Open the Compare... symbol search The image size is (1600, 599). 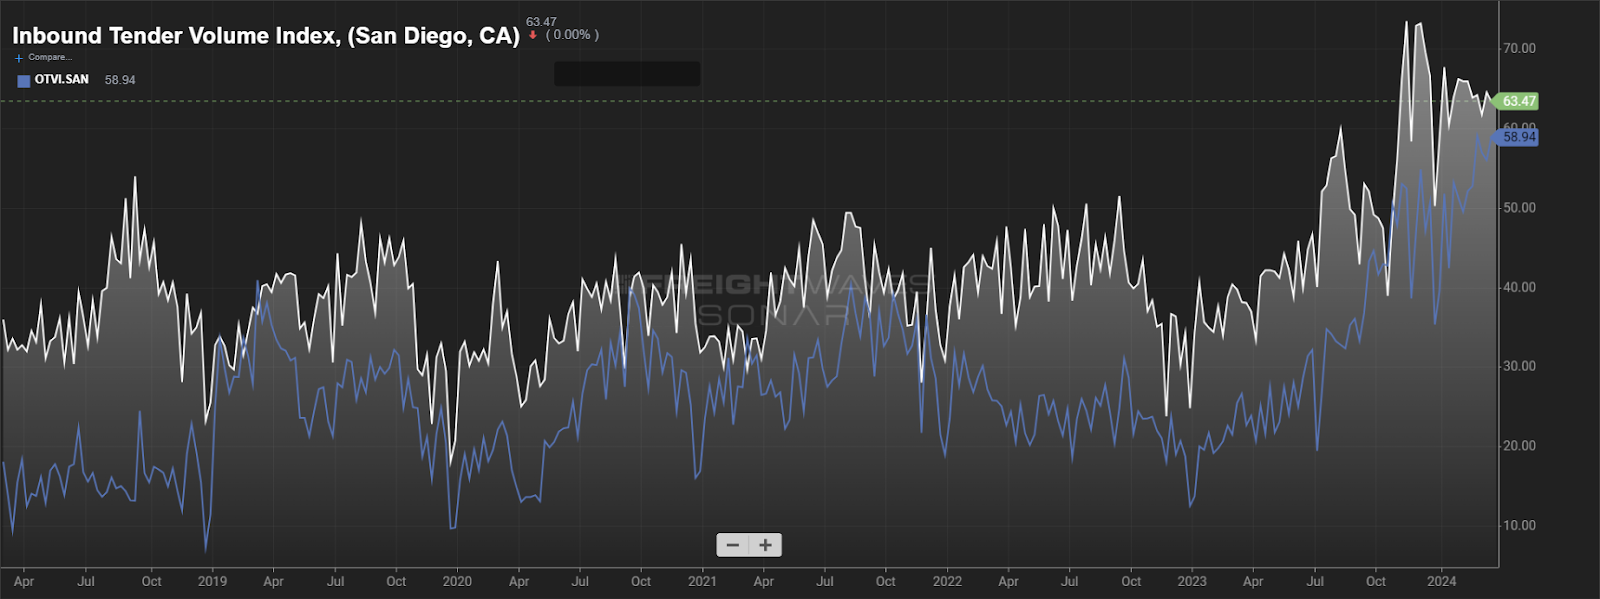(50, 57)
